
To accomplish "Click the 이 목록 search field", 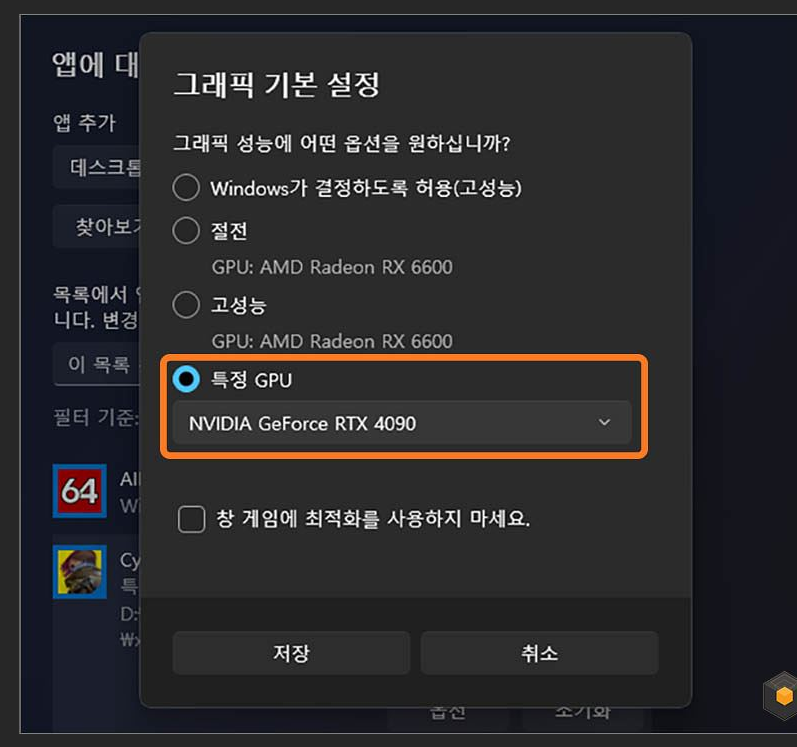I will tap(96, 364).
